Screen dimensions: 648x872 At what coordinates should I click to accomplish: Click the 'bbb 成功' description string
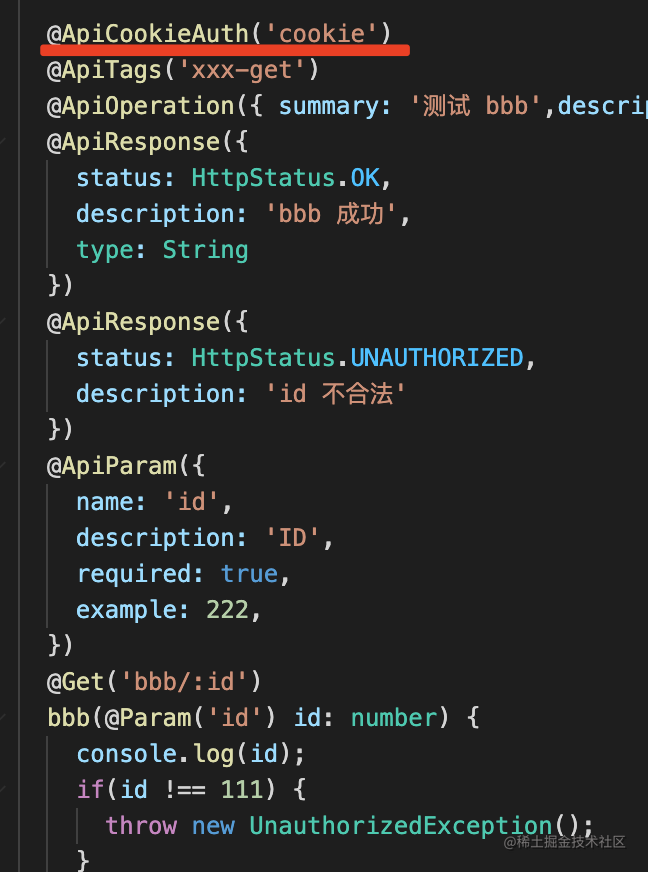(338, 214)
